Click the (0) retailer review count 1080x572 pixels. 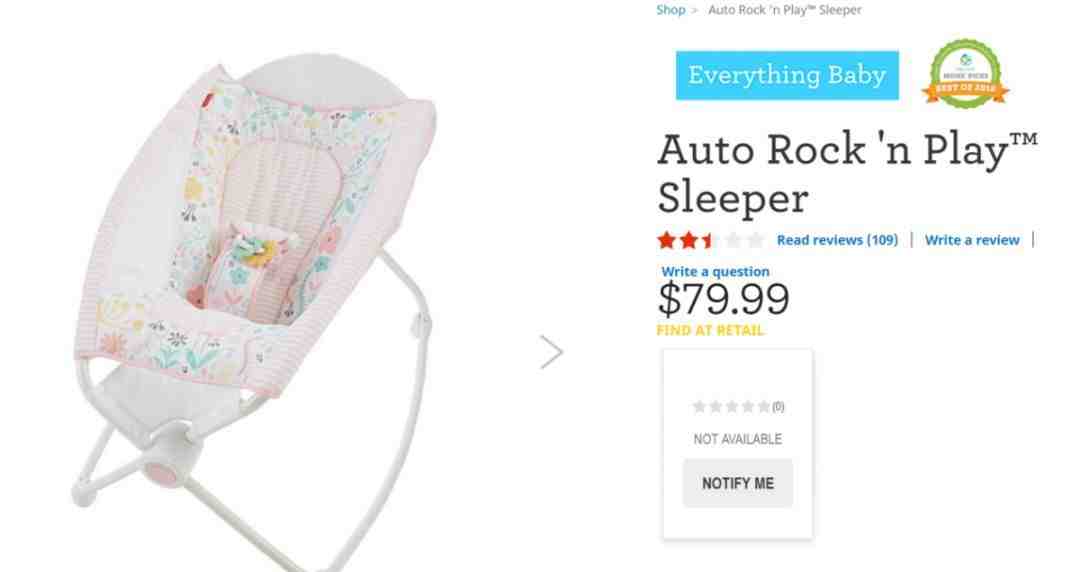[778, 407]
